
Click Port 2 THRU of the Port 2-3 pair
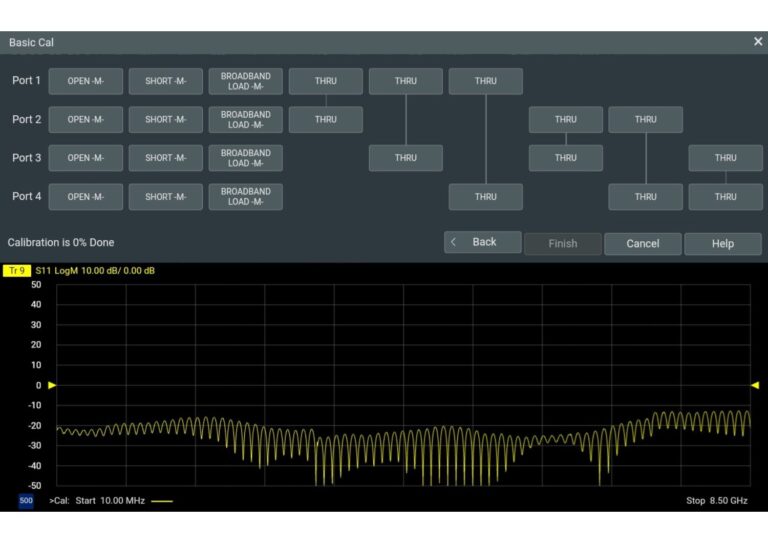point(566,119)
